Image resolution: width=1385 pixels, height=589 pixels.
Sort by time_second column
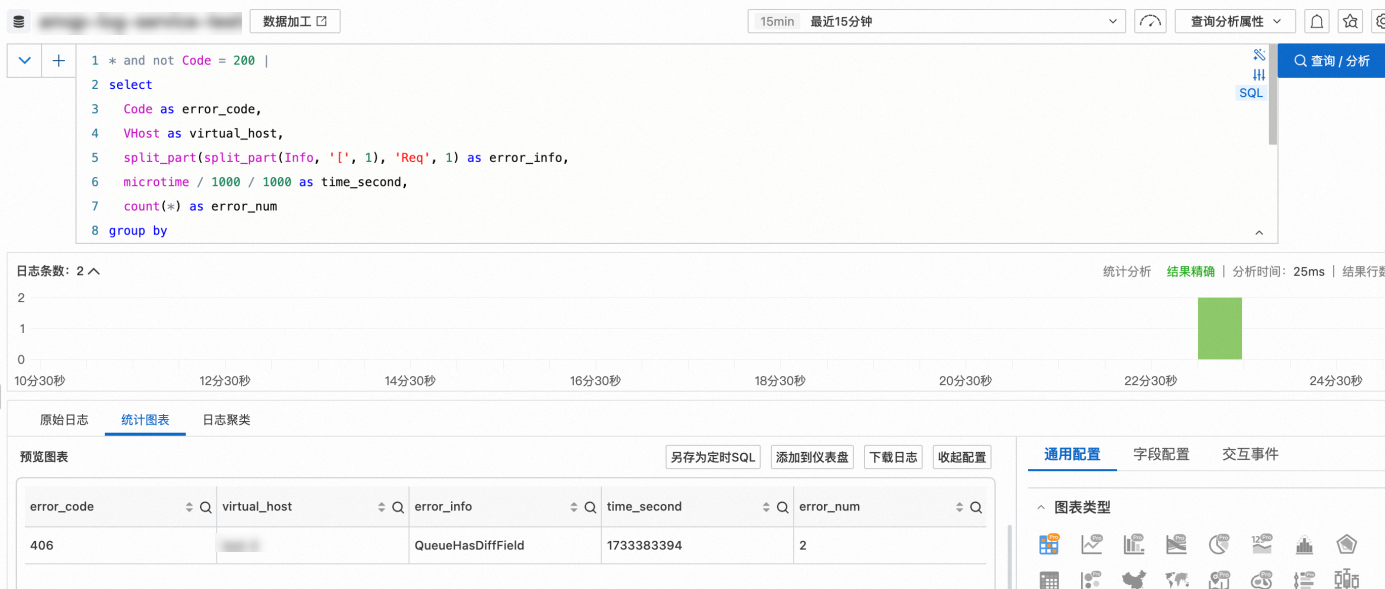[x=766, y=508]
